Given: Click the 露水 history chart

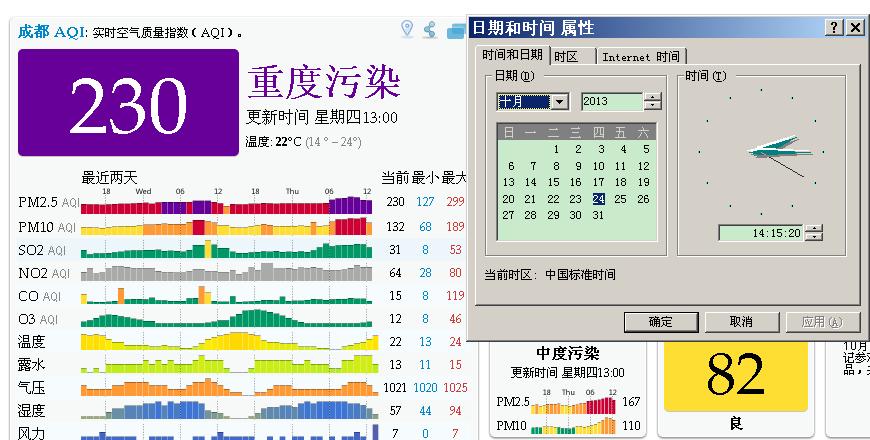Looking at the screenshot, I should (229, 364).
